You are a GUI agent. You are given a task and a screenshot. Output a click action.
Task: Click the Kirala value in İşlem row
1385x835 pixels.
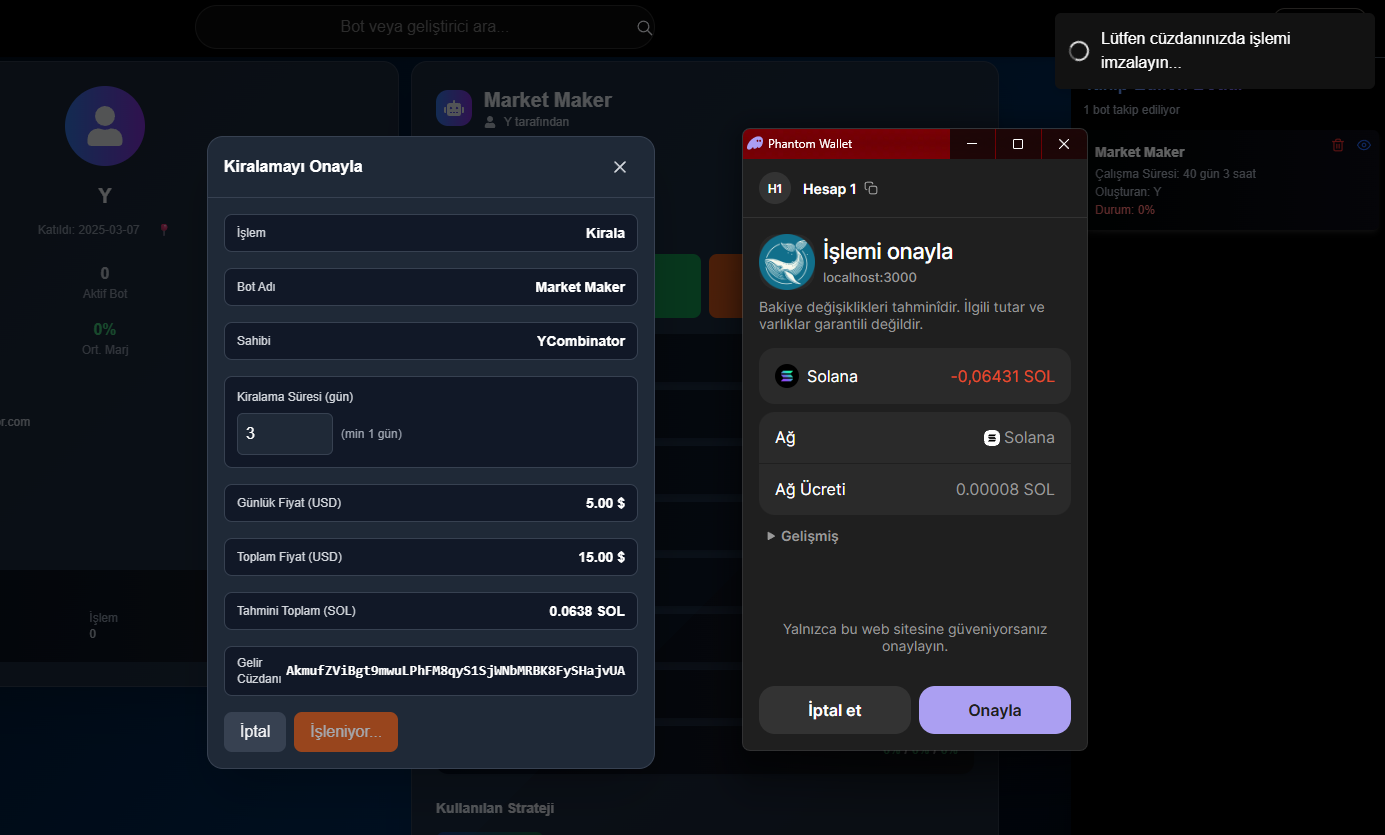click(x=605, y=233)
